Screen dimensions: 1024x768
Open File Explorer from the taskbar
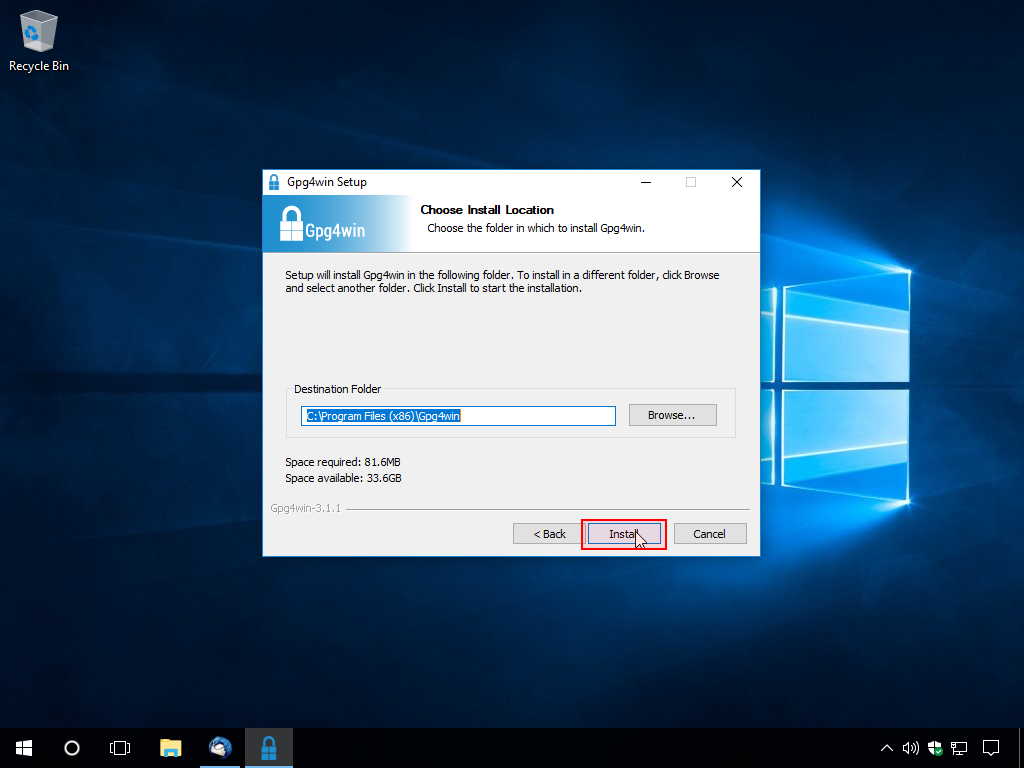[x=170, y=747]
